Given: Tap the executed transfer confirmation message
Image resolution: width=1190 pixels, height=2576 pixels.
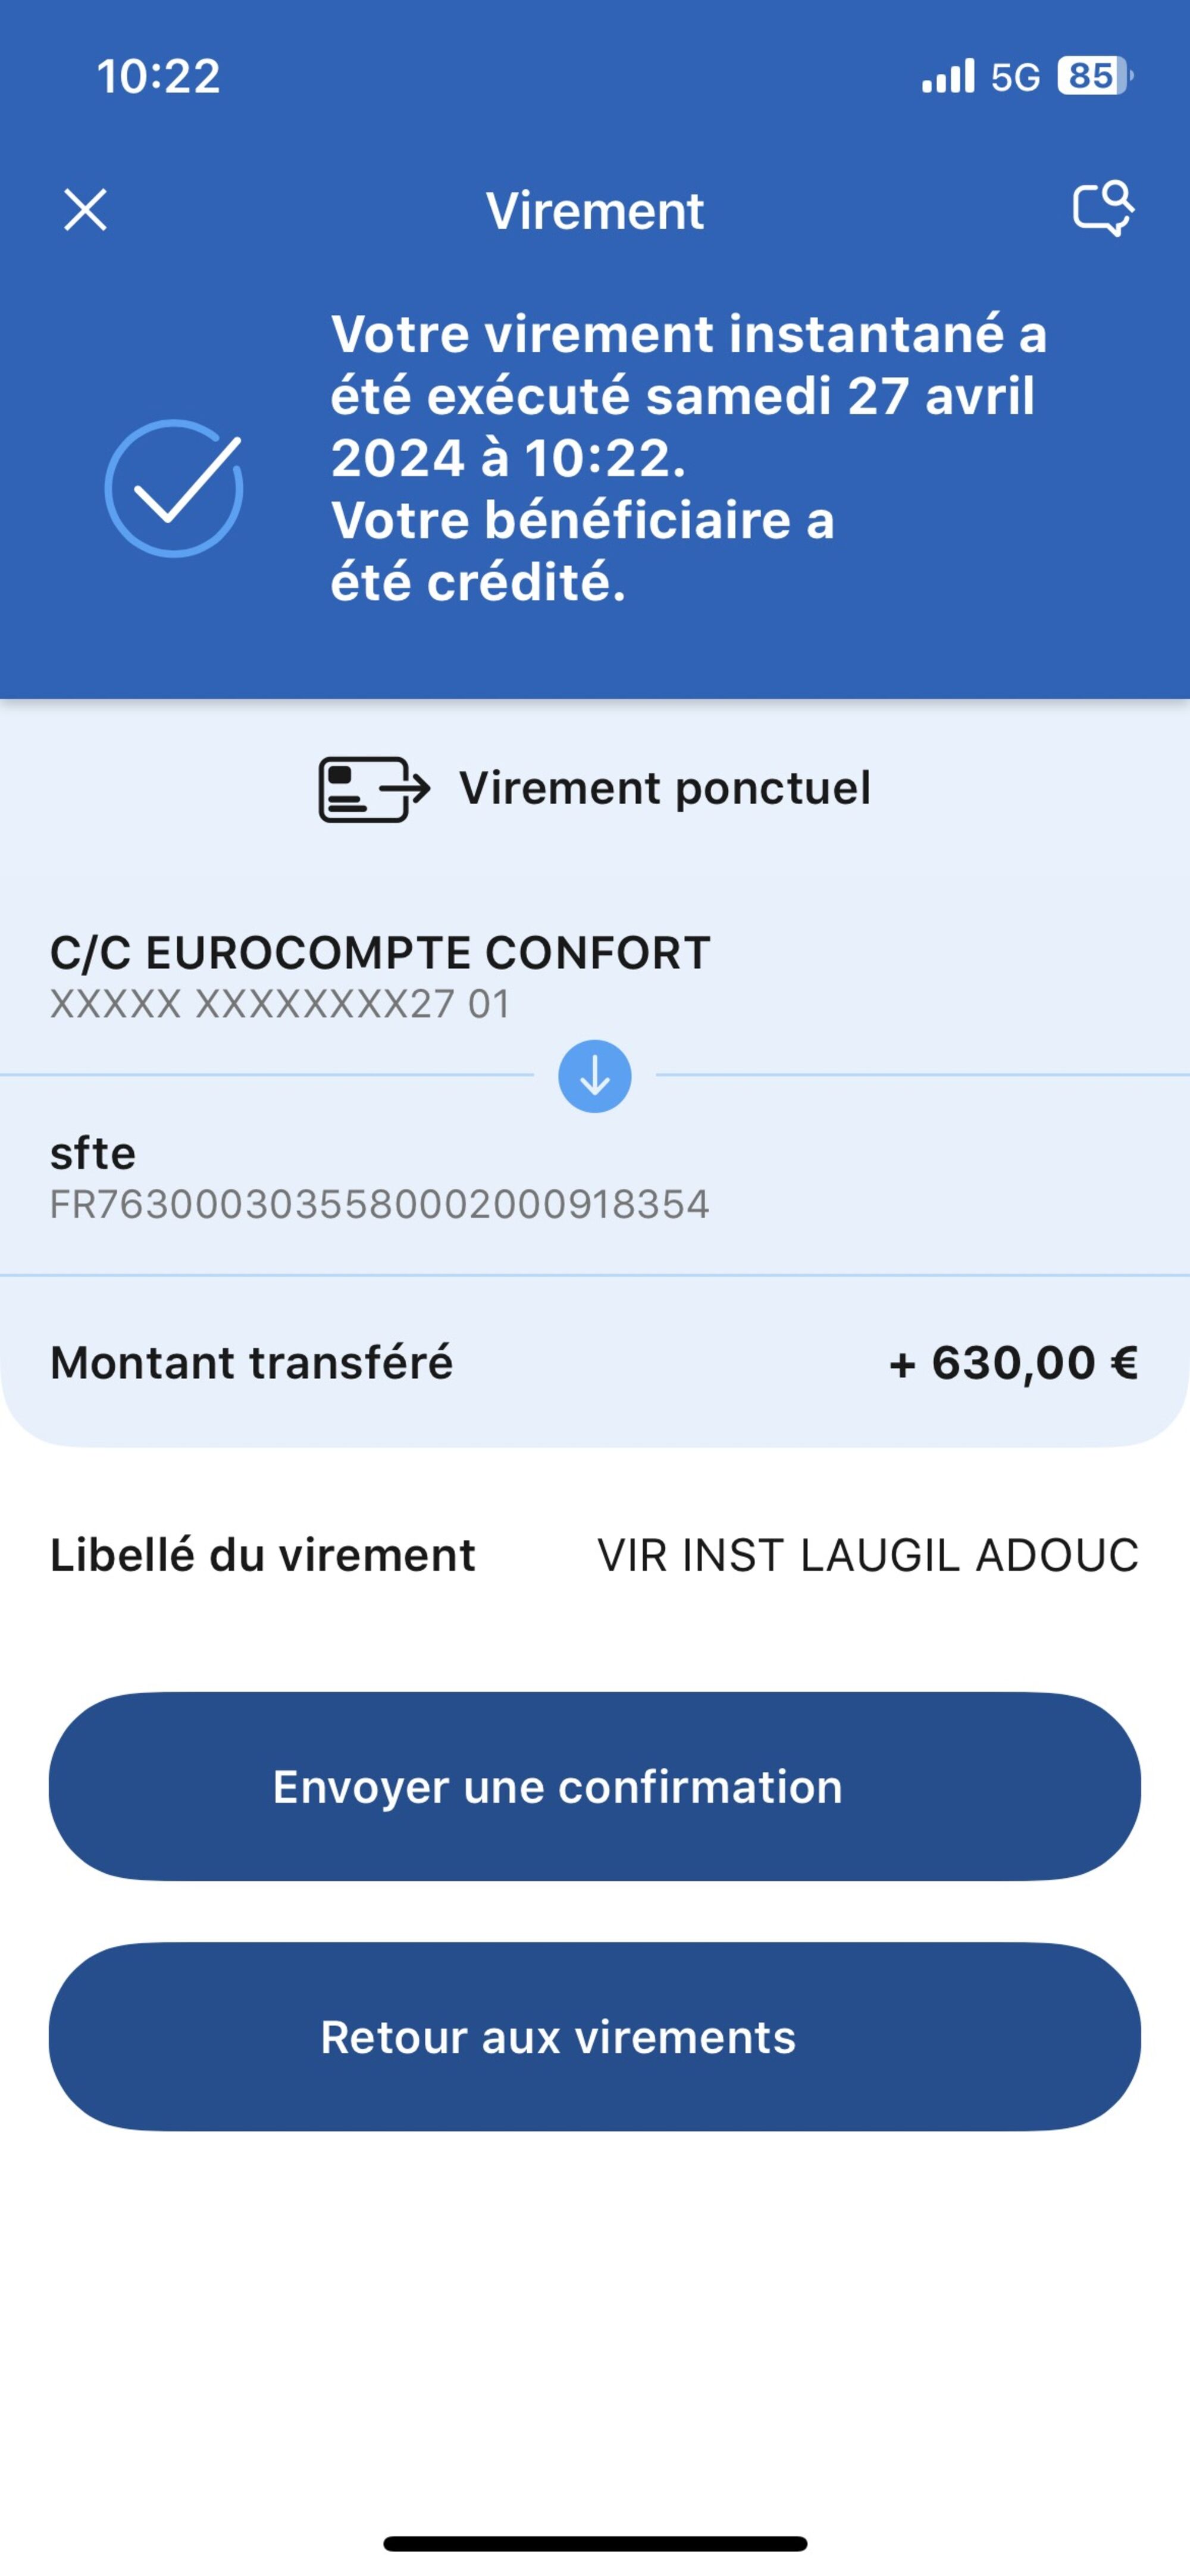Looking at the screenshot, I should (688, 457).
